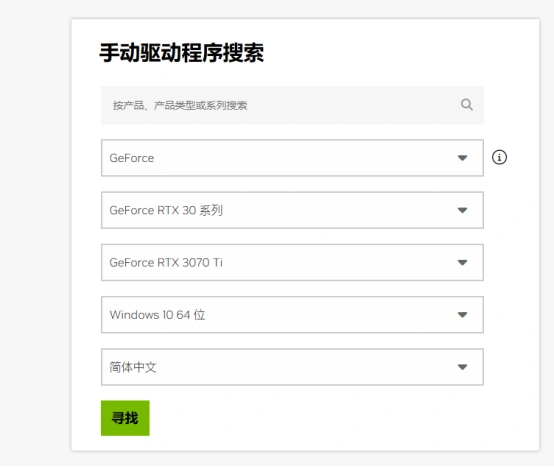The height and width of the screenshot is (467, 554).
Task: Click the green 寻找 button
Action: pos(125,418)
